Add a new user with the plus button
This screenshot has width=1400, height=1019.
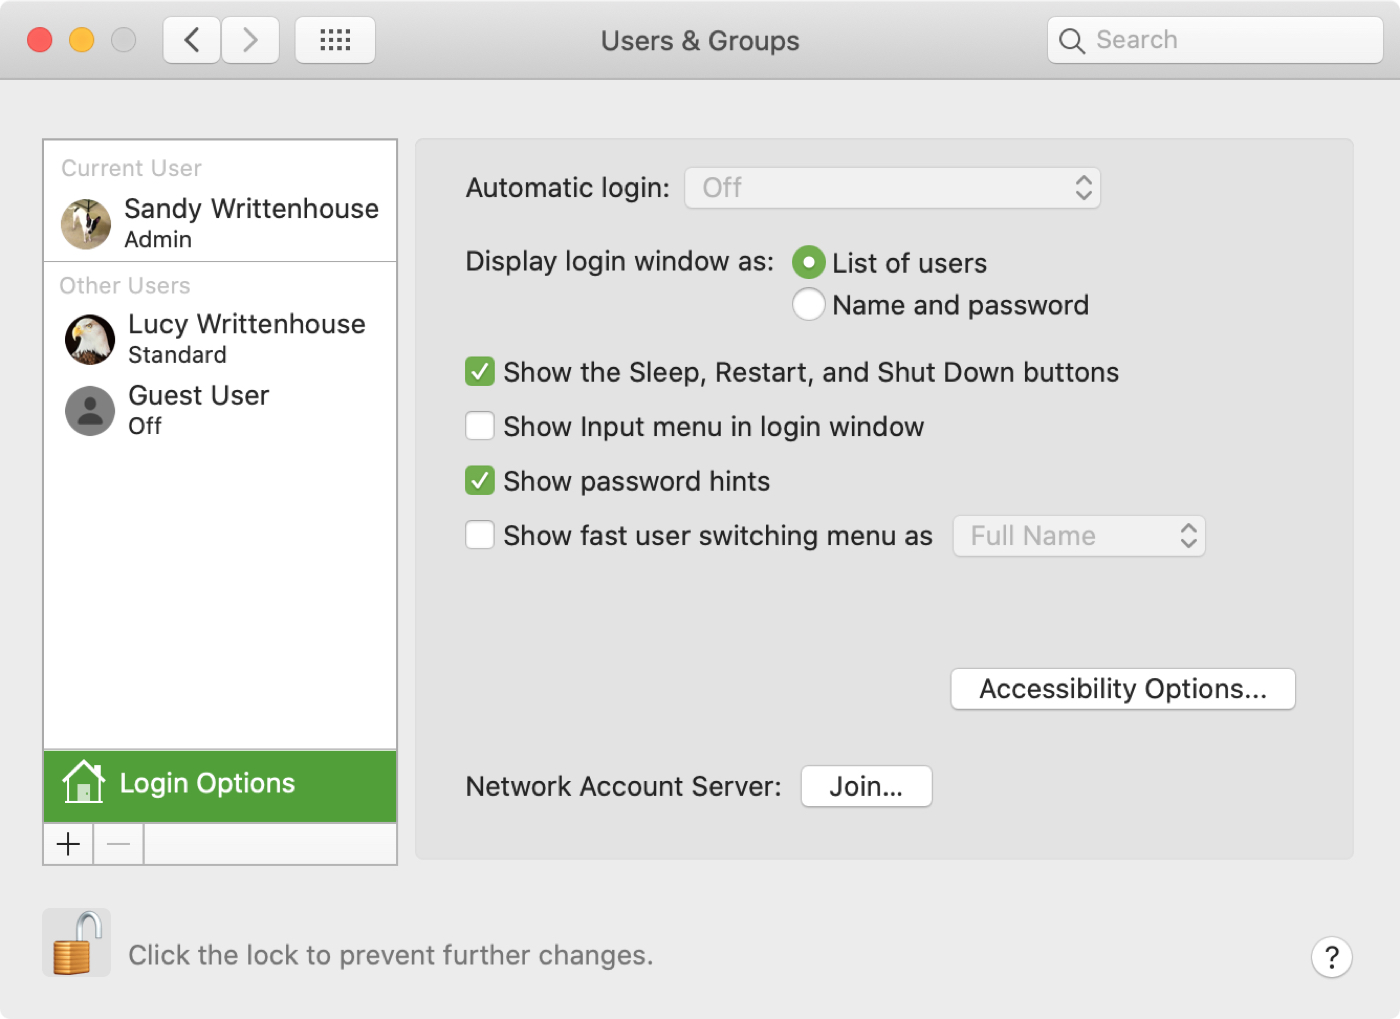pyautogui.click(x=67, y=843)
